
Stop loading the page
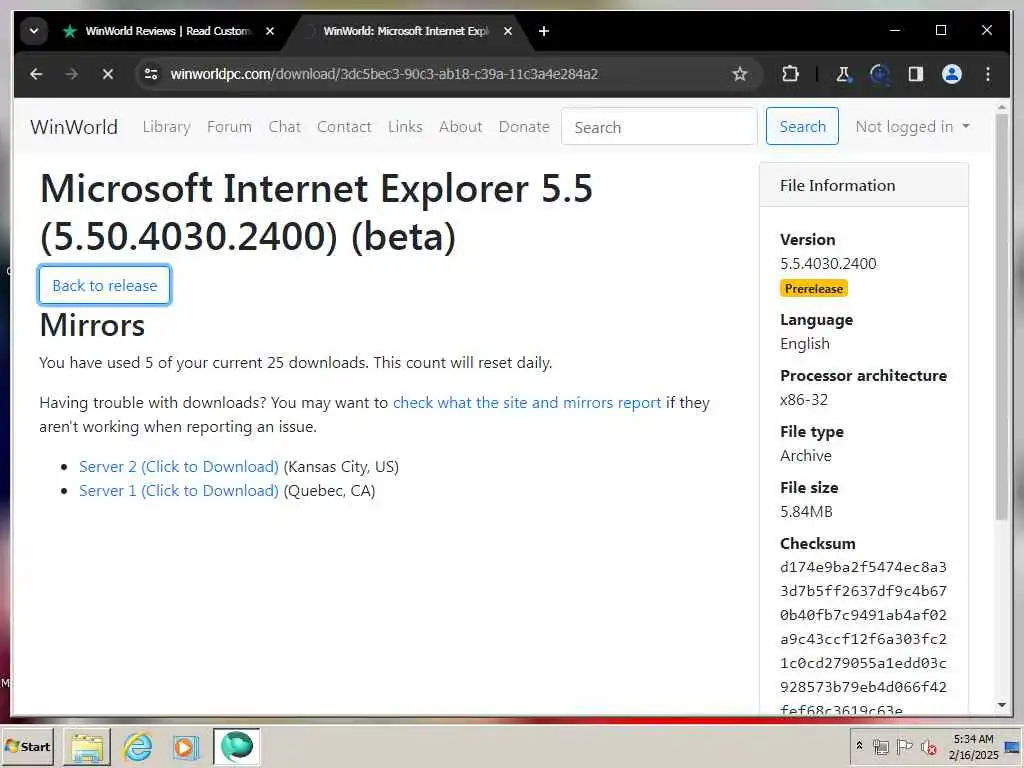tap(108, 74)
